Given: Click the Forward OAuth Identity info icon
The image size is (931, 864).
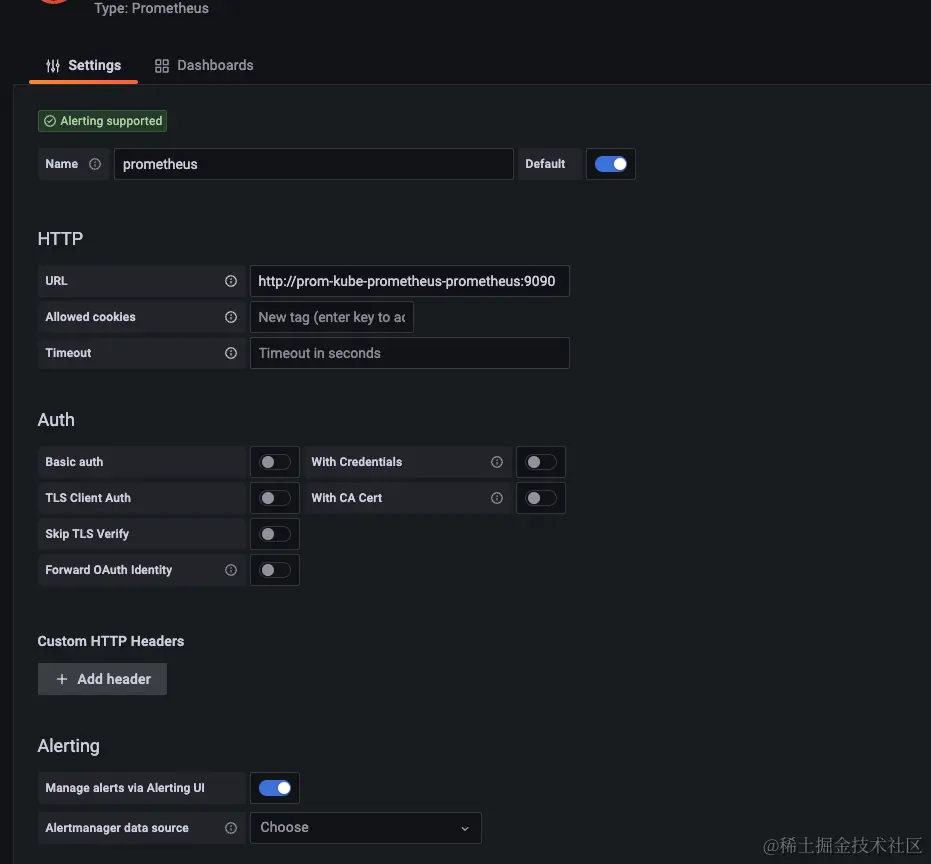Looking at the screenshot, I should coord(231,570).
